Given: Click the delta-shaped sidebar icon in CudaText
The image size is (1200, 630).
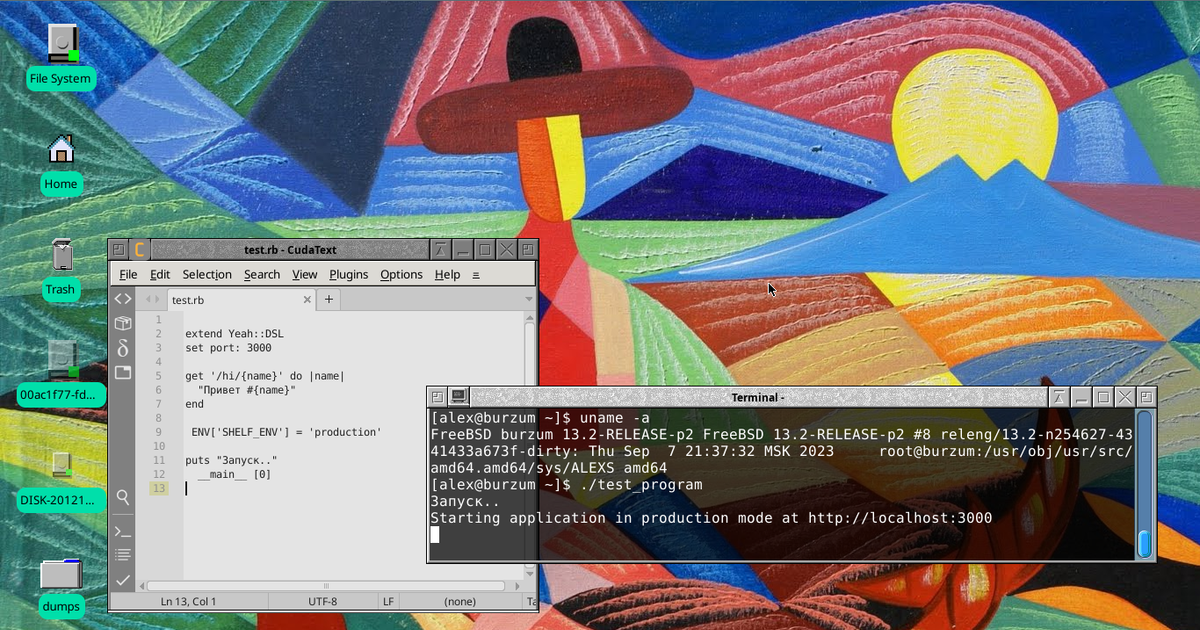Looking at the screenshot, I should pos(122,348).
